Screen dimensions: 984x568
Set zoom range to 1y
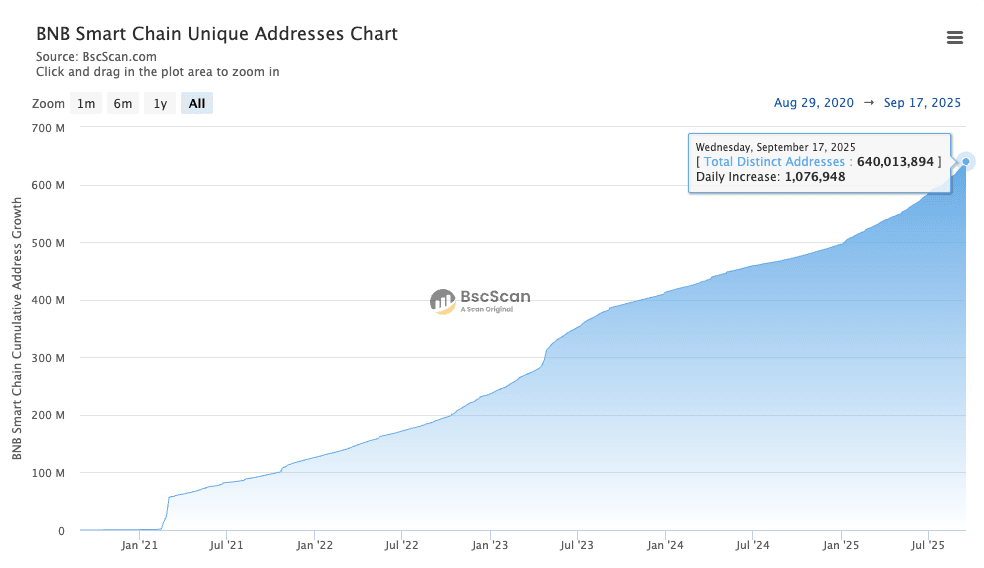click(160, 104)
